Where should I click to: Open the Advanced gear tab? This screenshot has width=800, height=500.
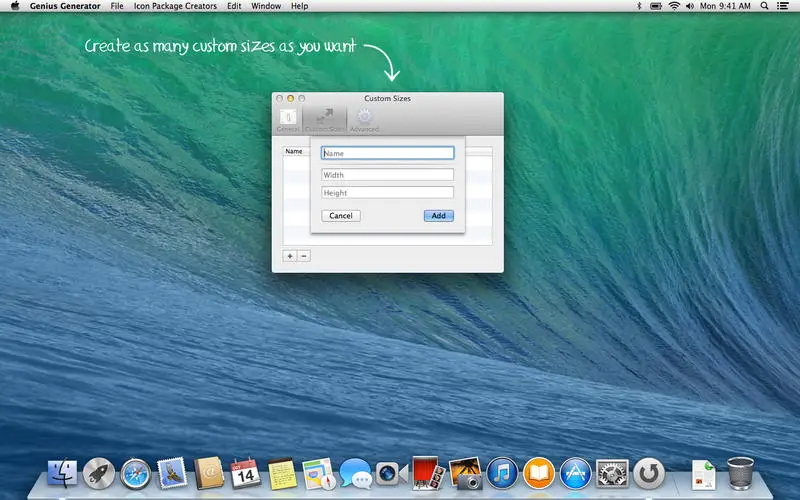coord(364,120)
